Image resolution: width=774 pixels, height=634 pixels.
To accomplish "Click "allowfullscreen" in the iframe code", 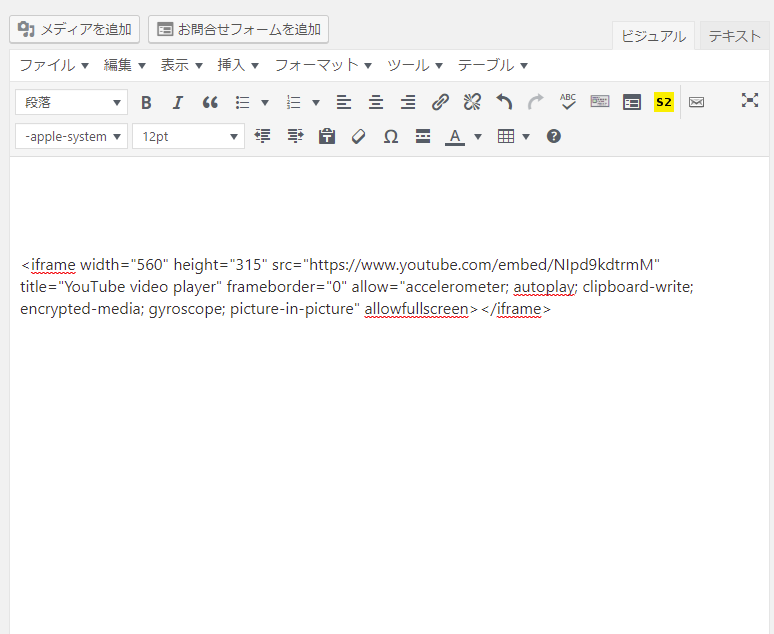I will click(417, 309).
